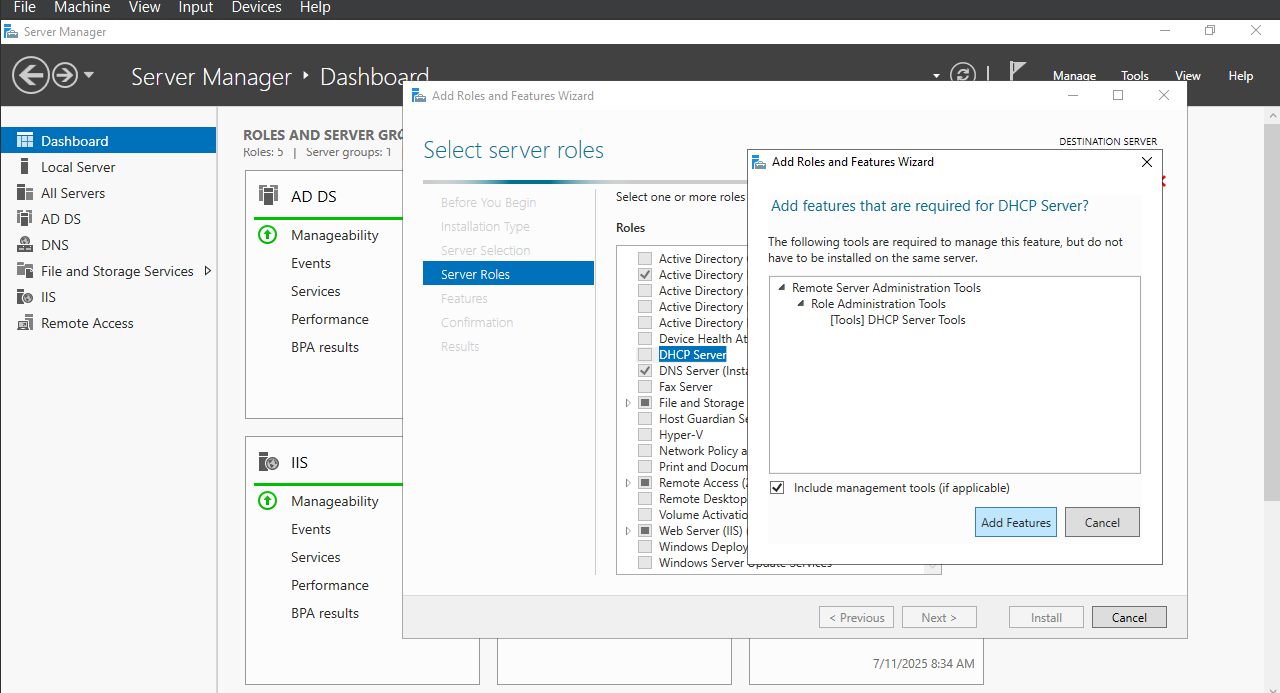Click the forward navigation arrow in Server Manager
This screenshot has width=1280, height=693.
65,75
